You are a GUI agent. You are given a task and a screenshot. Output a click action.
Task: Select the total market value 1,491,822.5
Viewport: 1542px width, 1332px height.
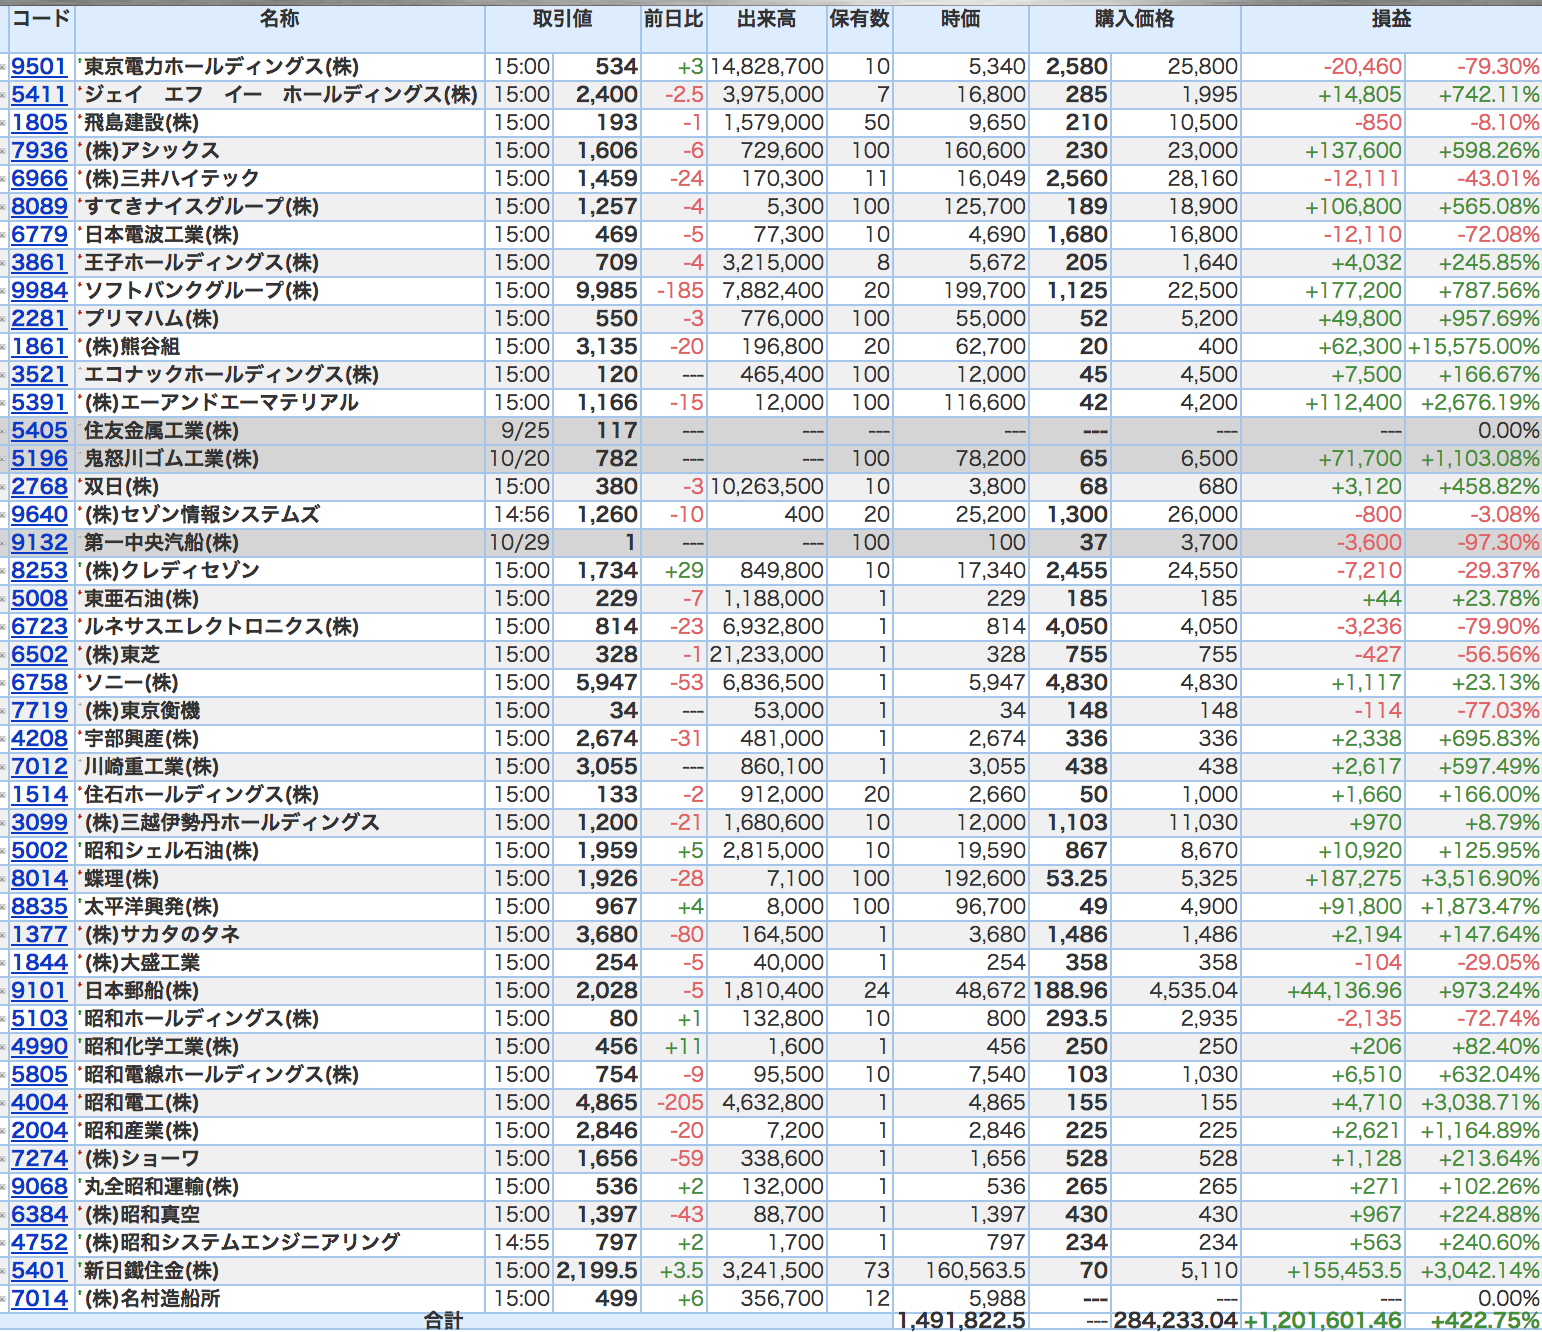(961, 1320)
